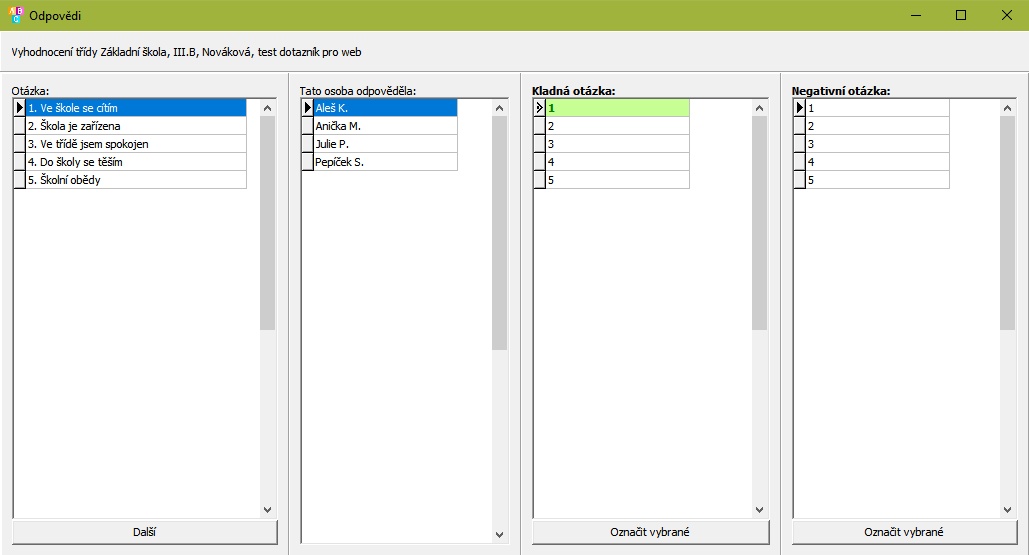
Task: Select row 2 in Kladná otázka list
Action: [x=618, y=126]
